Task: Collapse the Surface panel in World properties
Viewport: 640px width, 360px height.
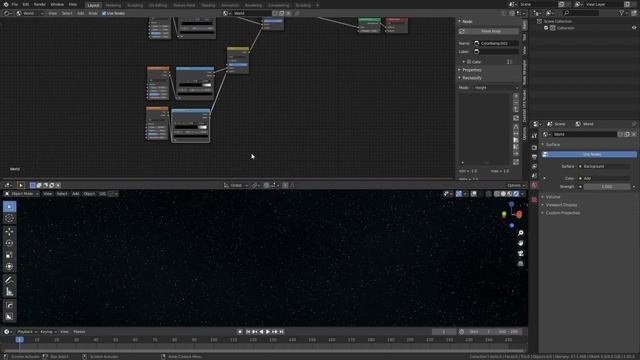Action: [553, 144]
